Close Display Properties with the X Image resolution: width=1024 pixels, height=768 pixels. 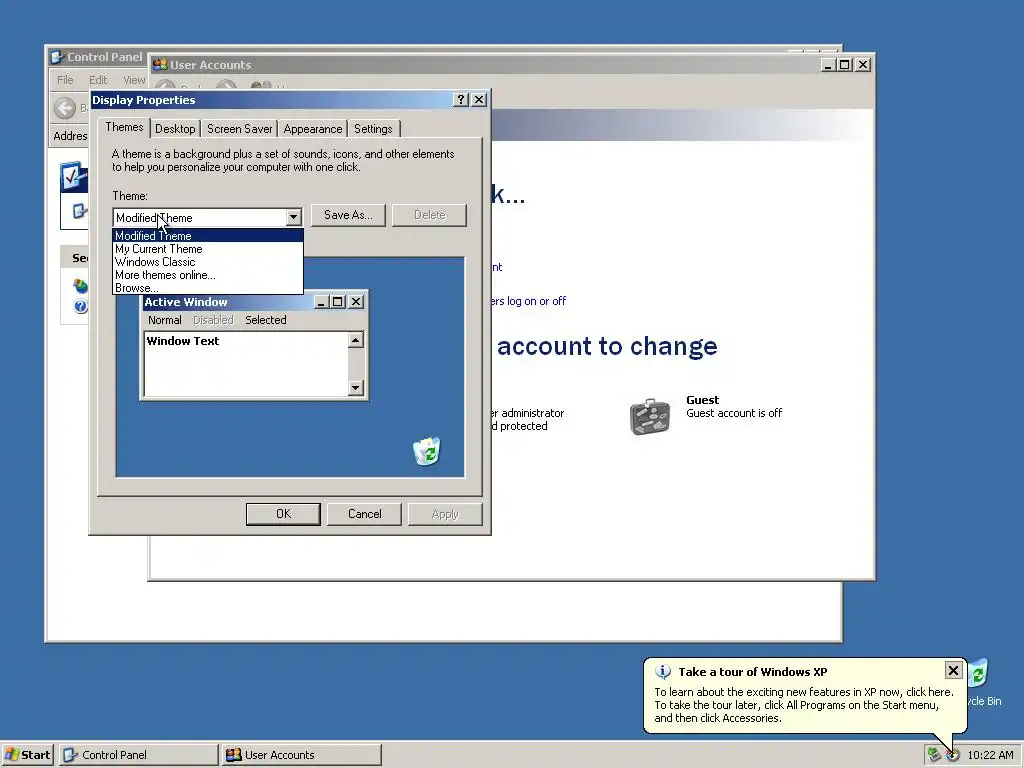click(479, 99)
